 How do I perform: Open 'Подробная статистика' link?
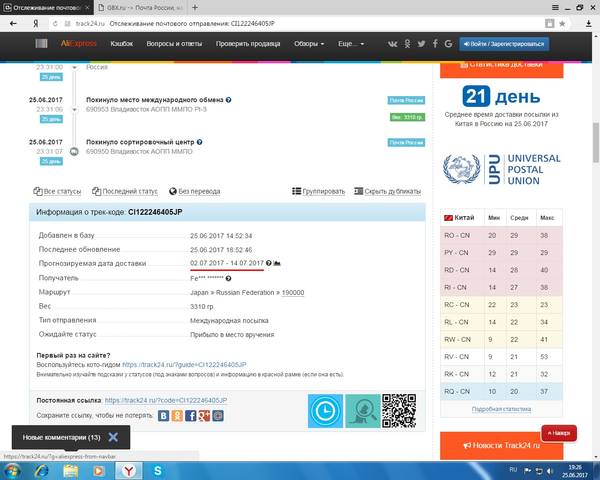pyautogui.click(x=501, y=409)
